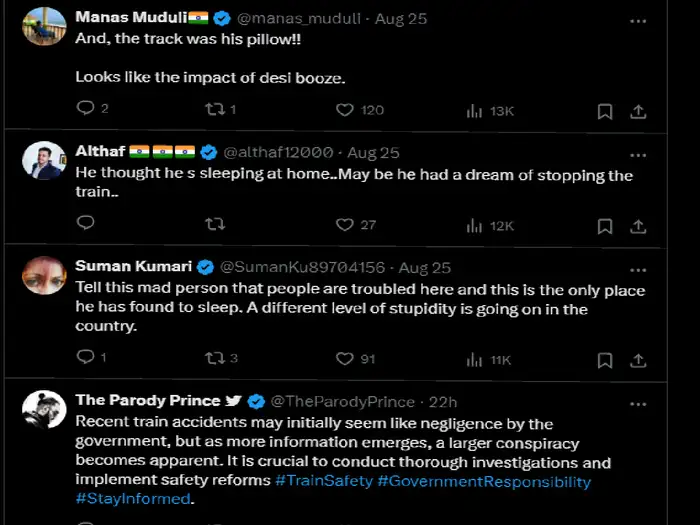This screenshot has width=700, height=525.
Task: Click Suman Kumari's profile picture
Action: [44, 275]
